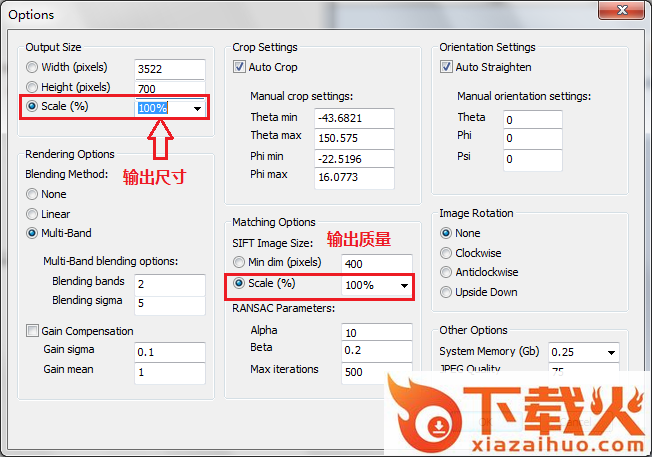This screenshot has height=457, width=652.
Task: Select the Height (pixels) output option
Action: [33, 88]
